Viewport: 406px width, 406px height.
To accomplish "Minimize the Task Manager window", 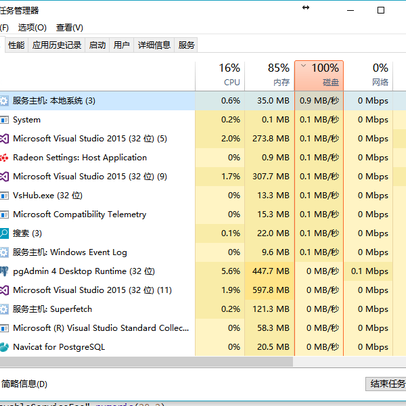I will tap(350, 10).
